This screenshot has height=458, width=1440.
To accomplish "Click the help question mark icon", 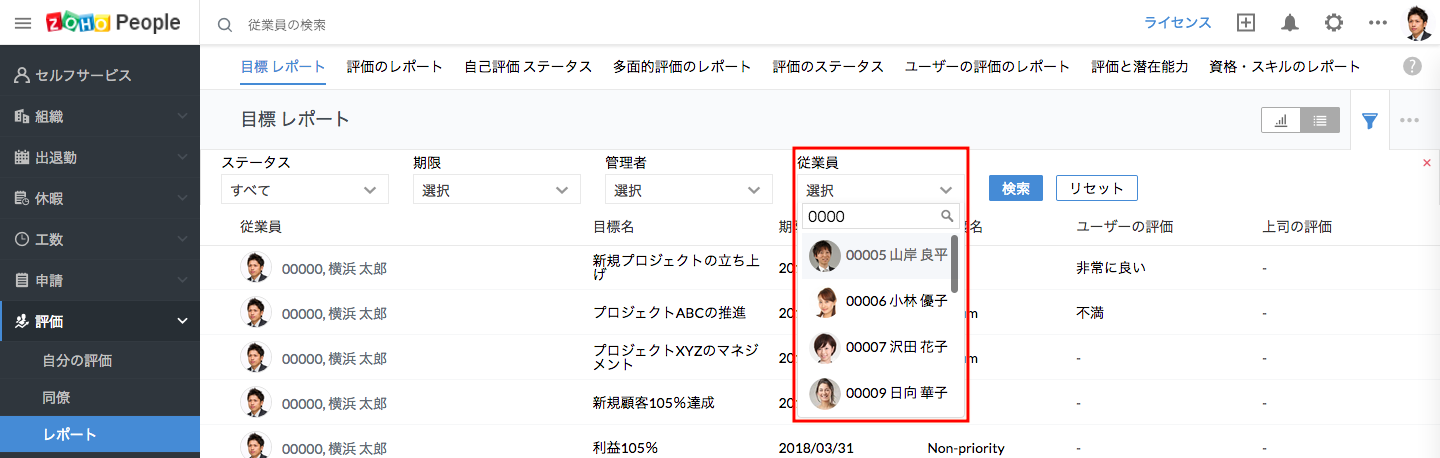I will [1412, 66].
